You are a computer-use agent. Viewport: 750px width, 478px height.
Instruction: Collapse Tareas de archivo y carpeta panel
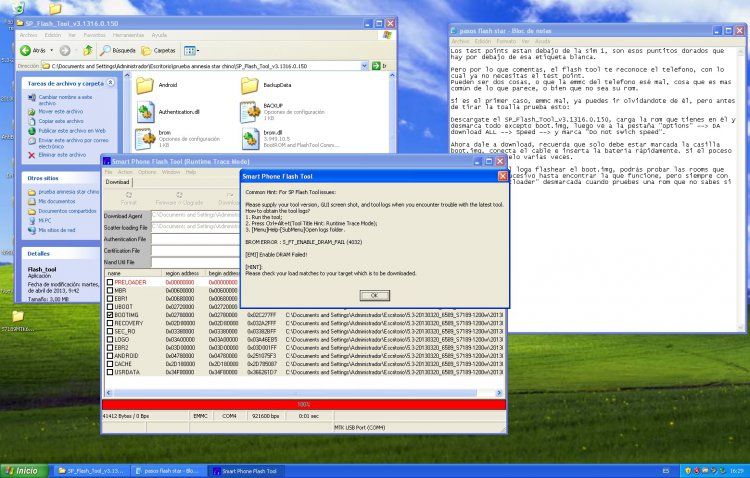pyautogui.click(x=110, y=83)
